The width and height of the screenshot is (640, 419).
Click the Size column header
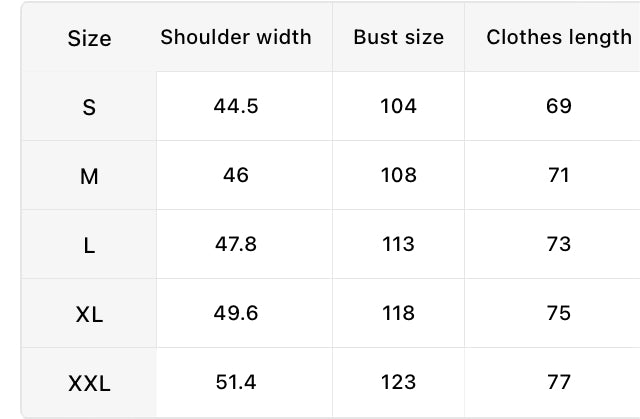click(x=89, y=38)
